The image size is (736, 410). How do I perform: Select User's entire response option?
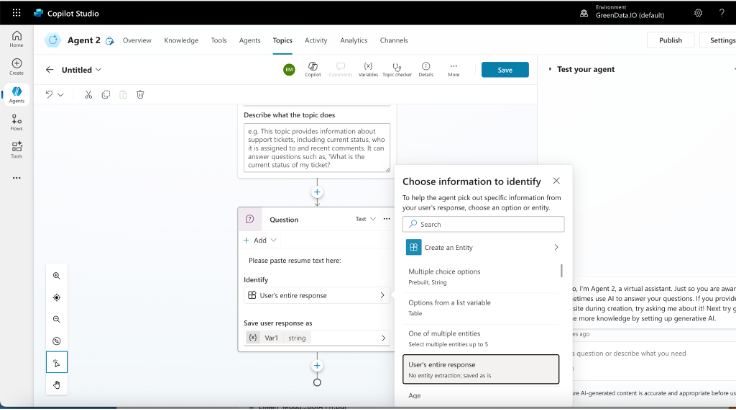[481, 370]
